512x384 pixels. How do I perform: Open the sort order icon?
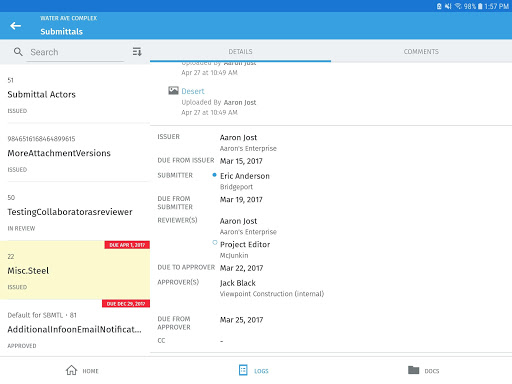coord(137,52)
